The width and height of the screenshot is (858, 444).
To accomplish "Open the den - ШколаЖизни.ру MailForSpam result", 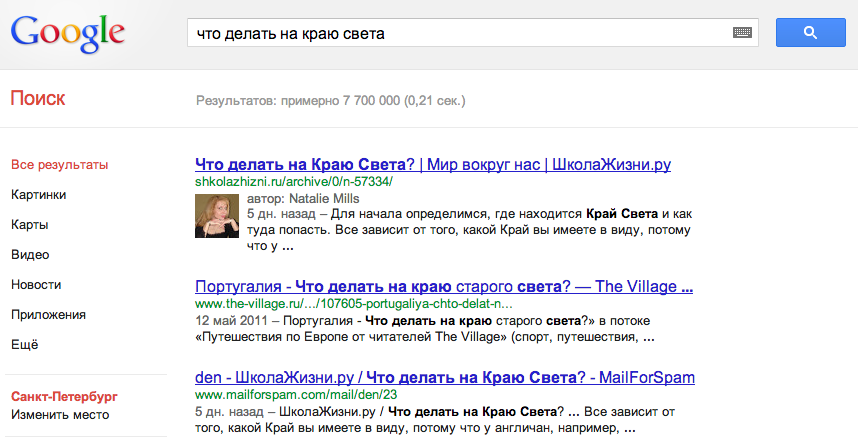I will tap(445, 377).
